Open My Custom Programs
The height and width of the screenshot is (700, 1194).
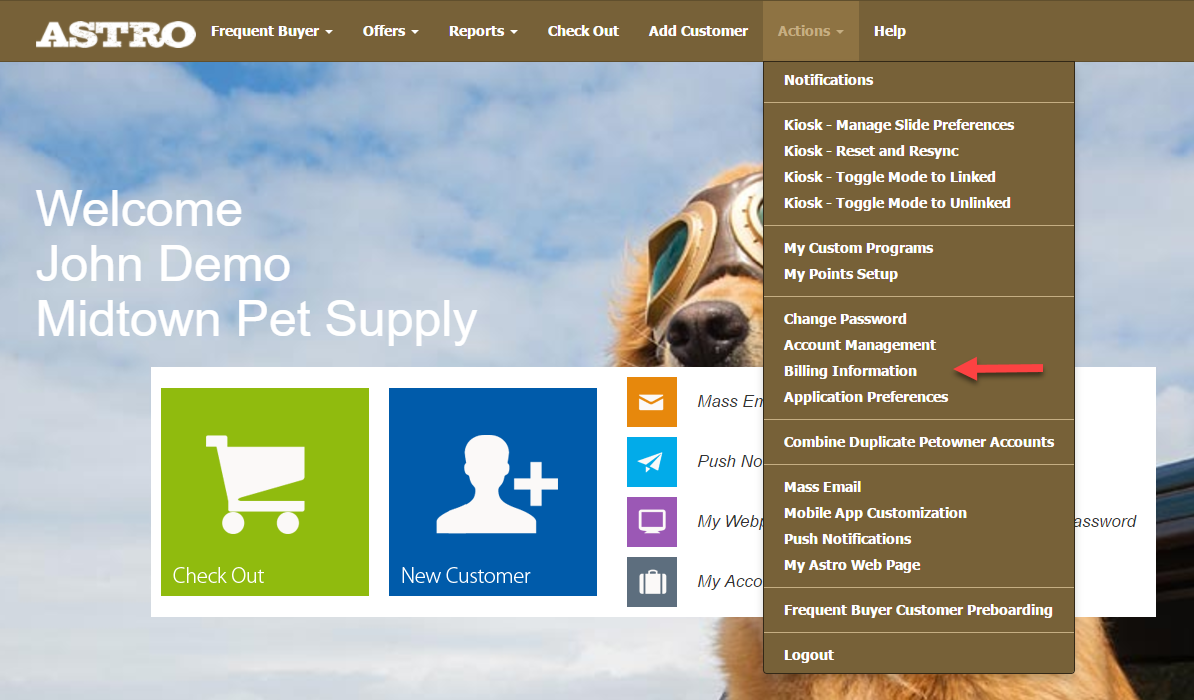click(x=858, y=248)
